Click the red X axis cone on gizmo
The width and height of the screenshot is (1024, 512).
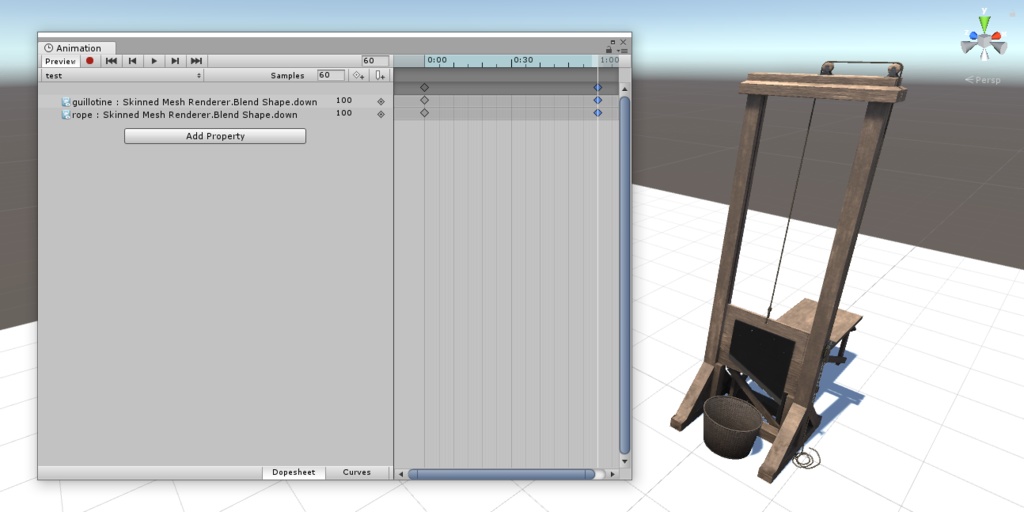(x=996, y=36)
